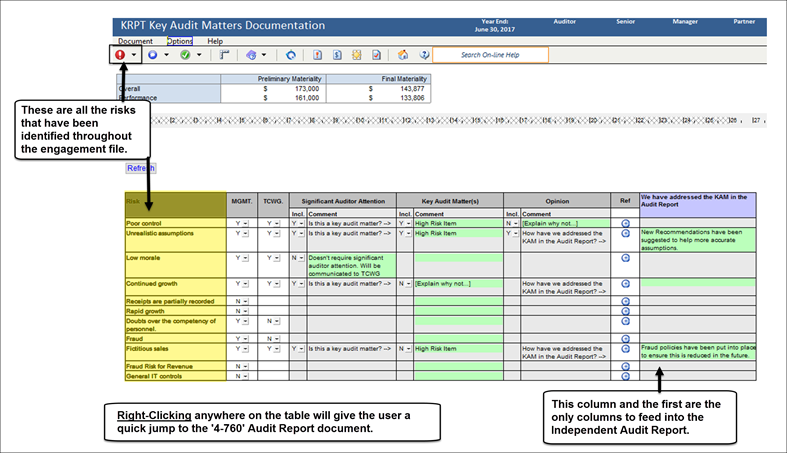This screenshot has width=787, height=454.
Task: Open MGMT. dropdown for General IT controls
Action: (x=245, y=376)
